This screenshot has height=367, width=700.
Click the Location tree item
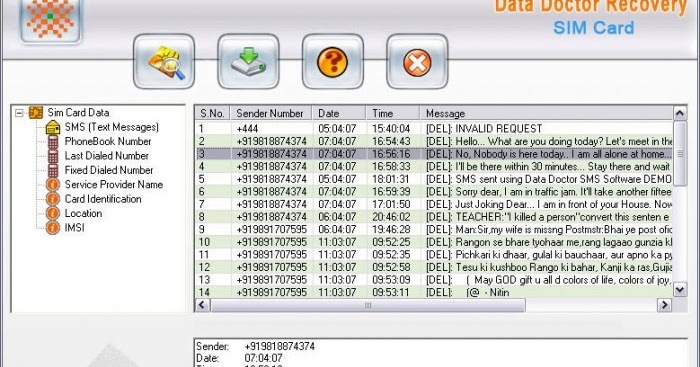[83, 213]
